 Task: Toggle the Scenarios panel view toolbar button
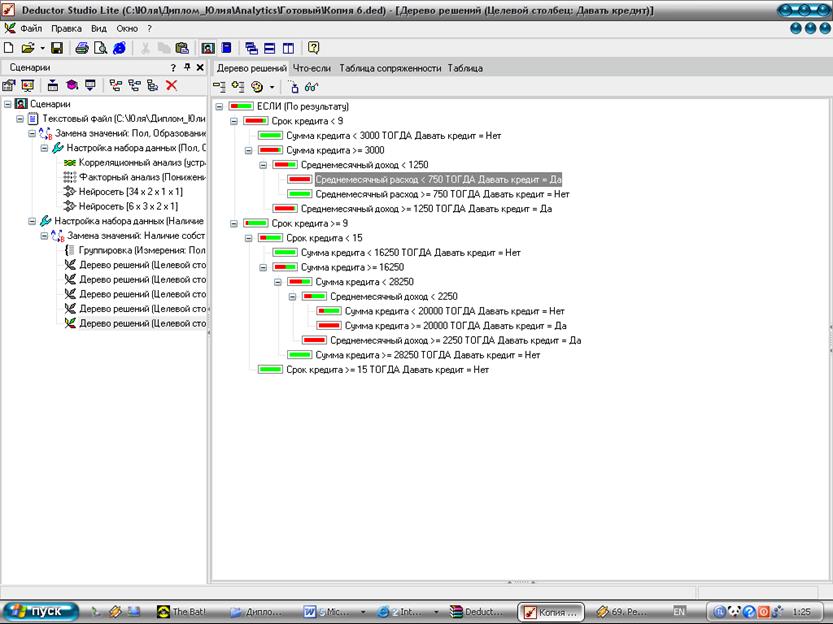coord(207,48)
